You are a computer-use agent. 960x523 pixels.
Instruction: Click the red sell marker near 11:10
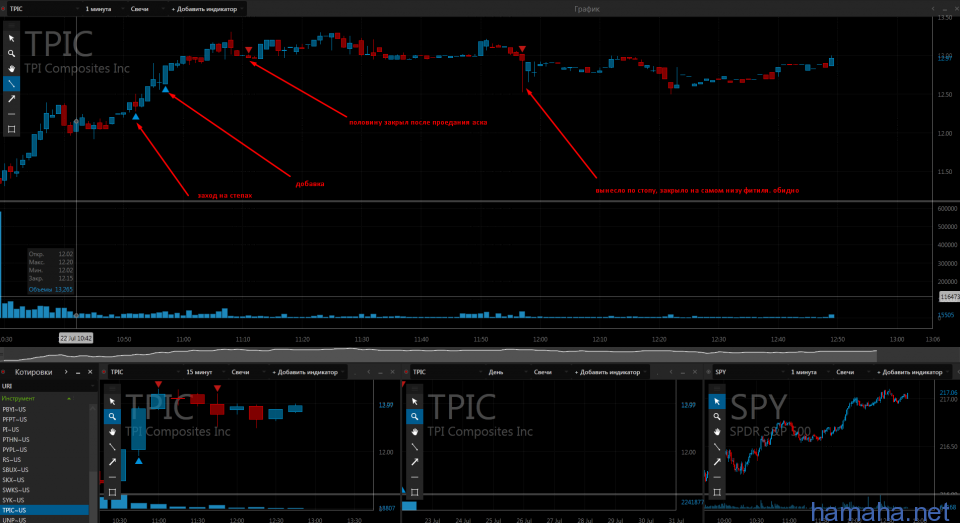click(x=249, y=50)
